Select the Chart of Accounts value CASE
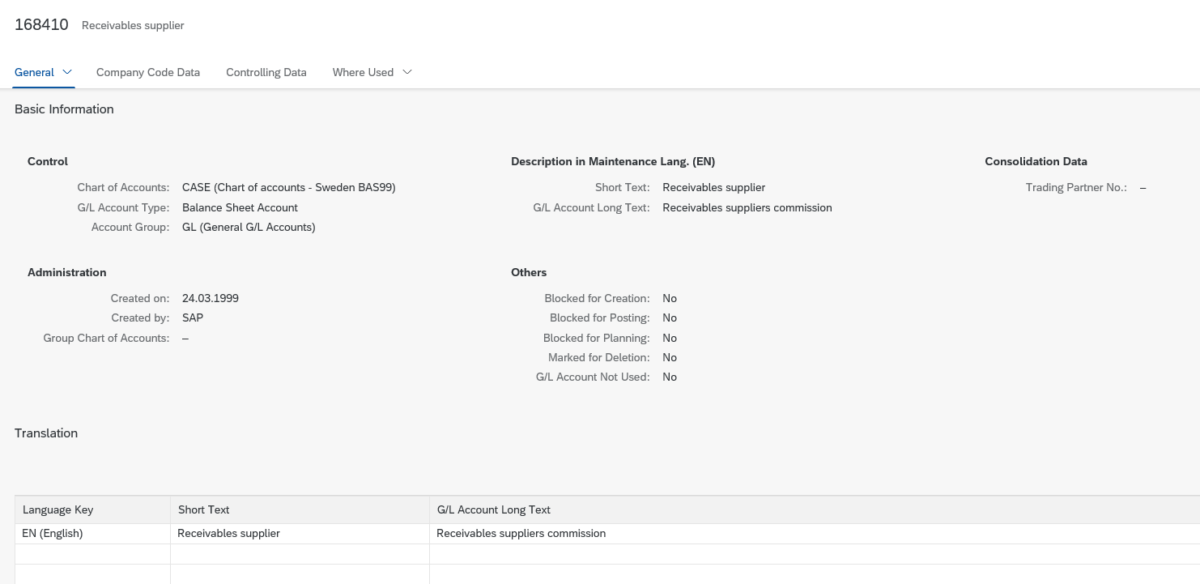 coord(288,187)
